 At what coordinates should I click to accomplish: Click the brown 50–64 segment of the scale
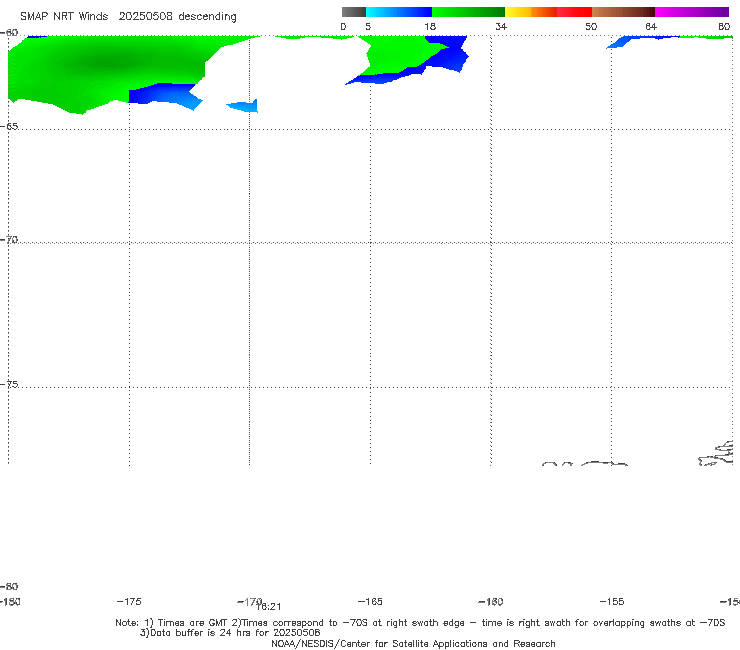click(x=623, y=12)
